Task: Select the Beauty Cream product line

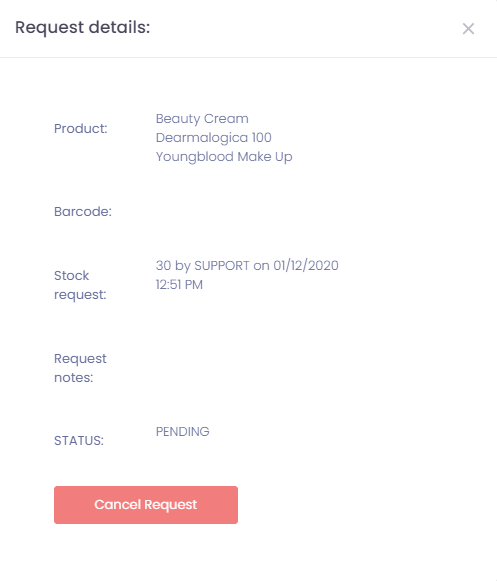Action: click(x=202, y=119)
